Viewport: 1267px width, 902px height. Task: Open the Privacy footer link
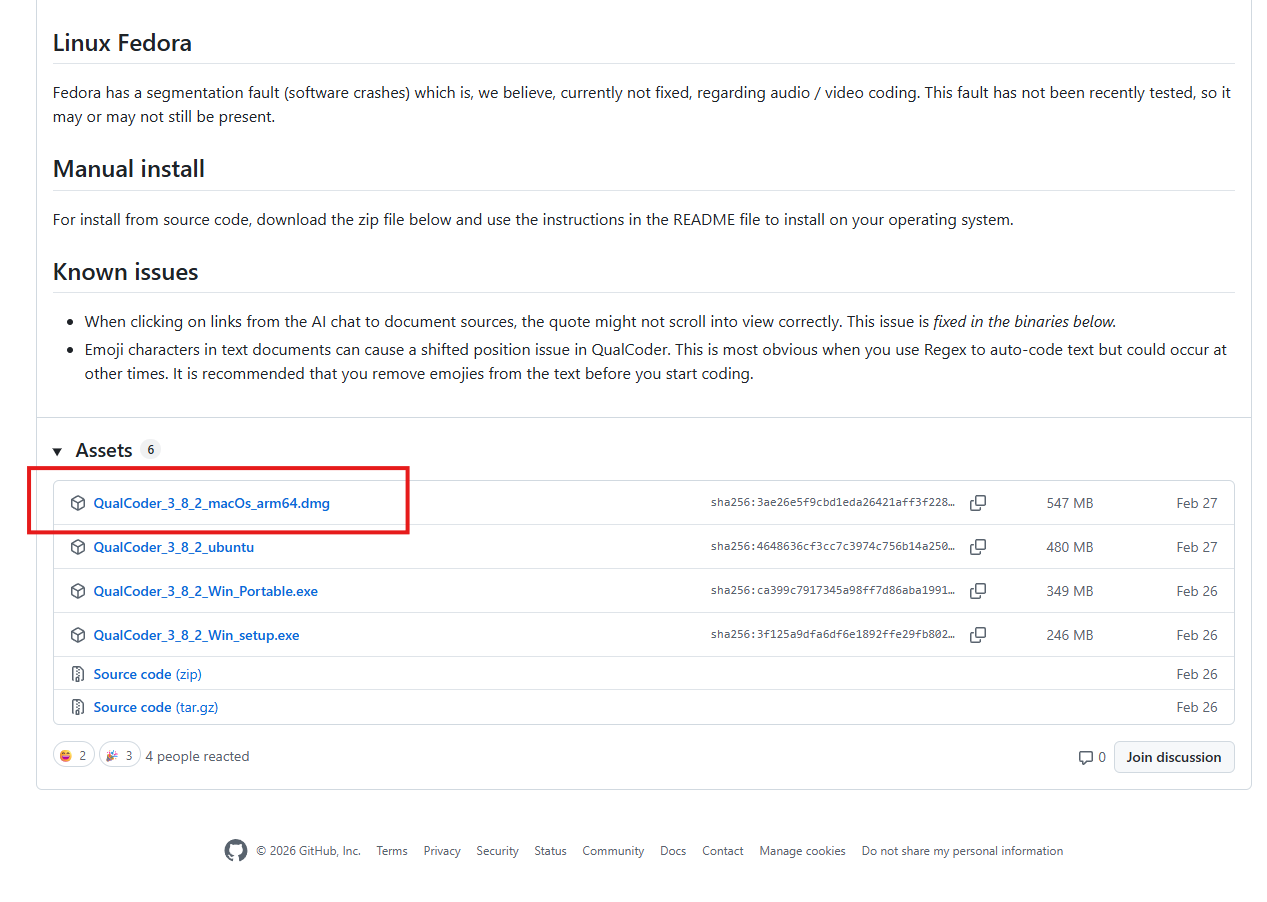point(442,851)
